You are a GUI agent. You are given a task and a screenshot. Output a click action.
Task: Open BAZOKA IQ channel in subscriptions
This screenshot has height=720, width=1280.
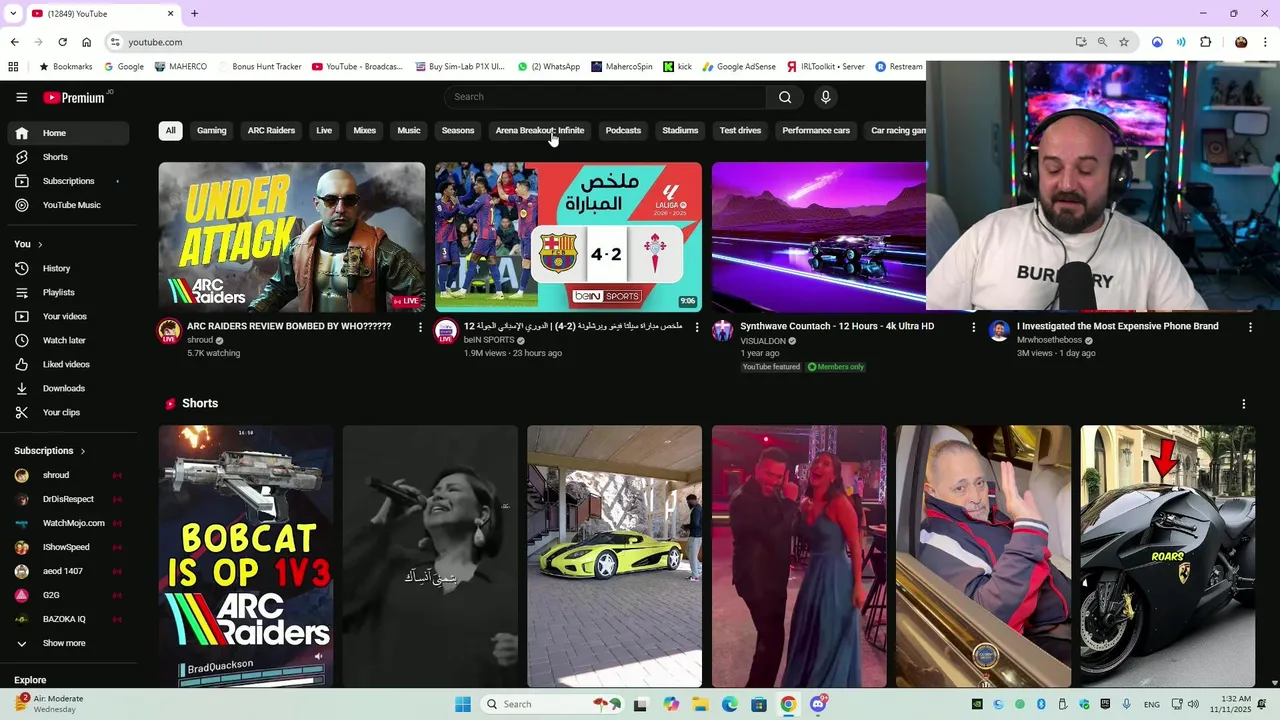[x=68, y=619]
